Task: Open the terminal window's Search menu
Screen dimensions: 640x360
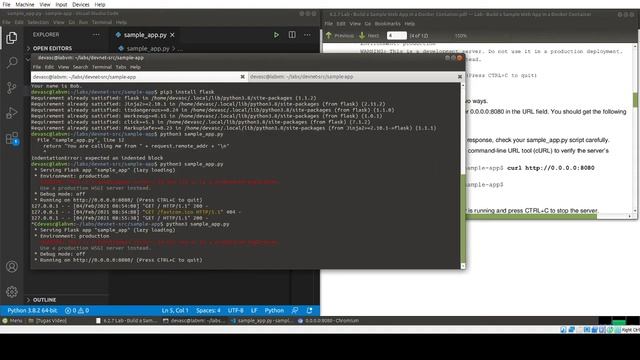Action: click(x=80, y=67)
